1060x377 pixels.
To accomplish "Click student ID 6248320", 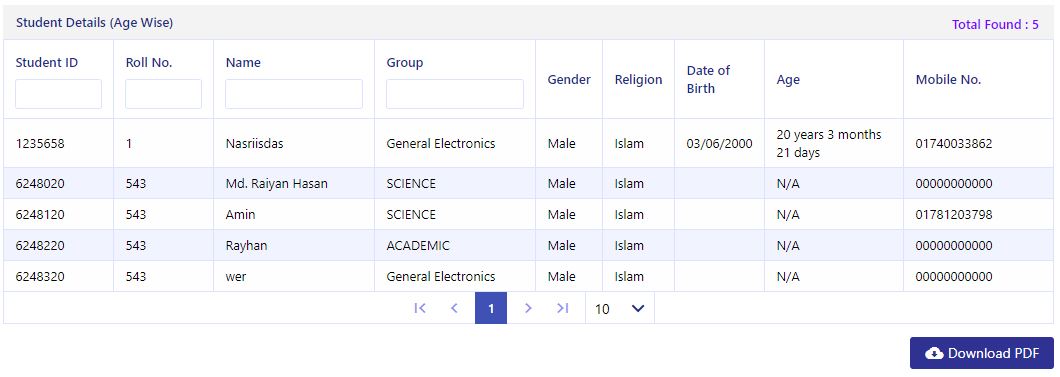I will coord(41,276).
